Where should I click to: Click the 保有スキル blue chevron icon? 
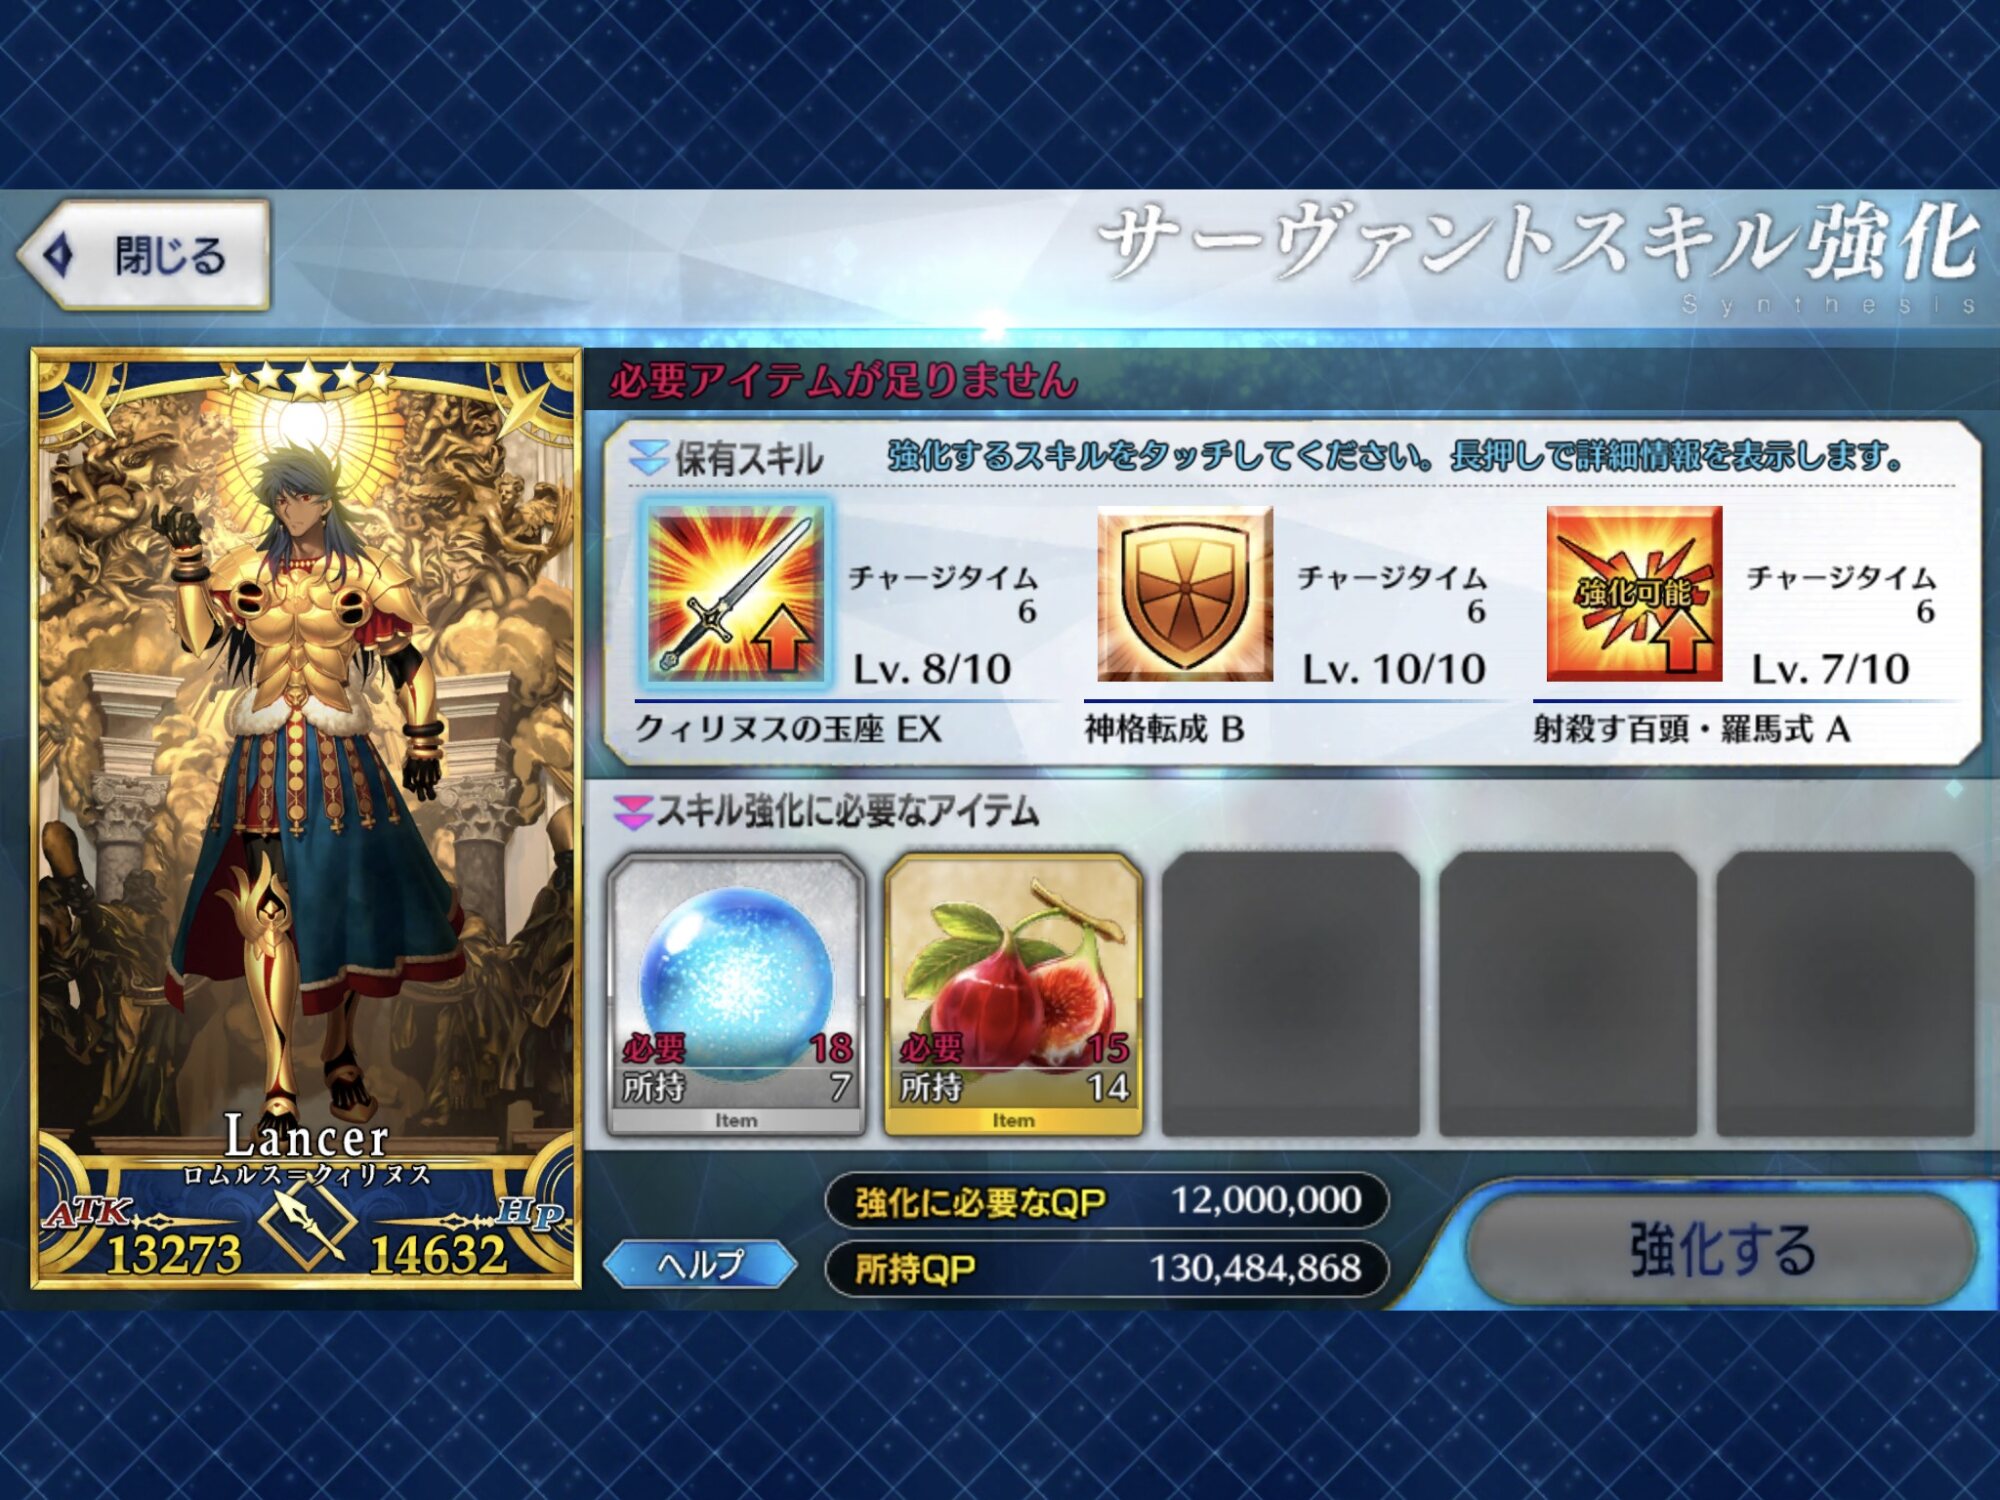(648, 459)
